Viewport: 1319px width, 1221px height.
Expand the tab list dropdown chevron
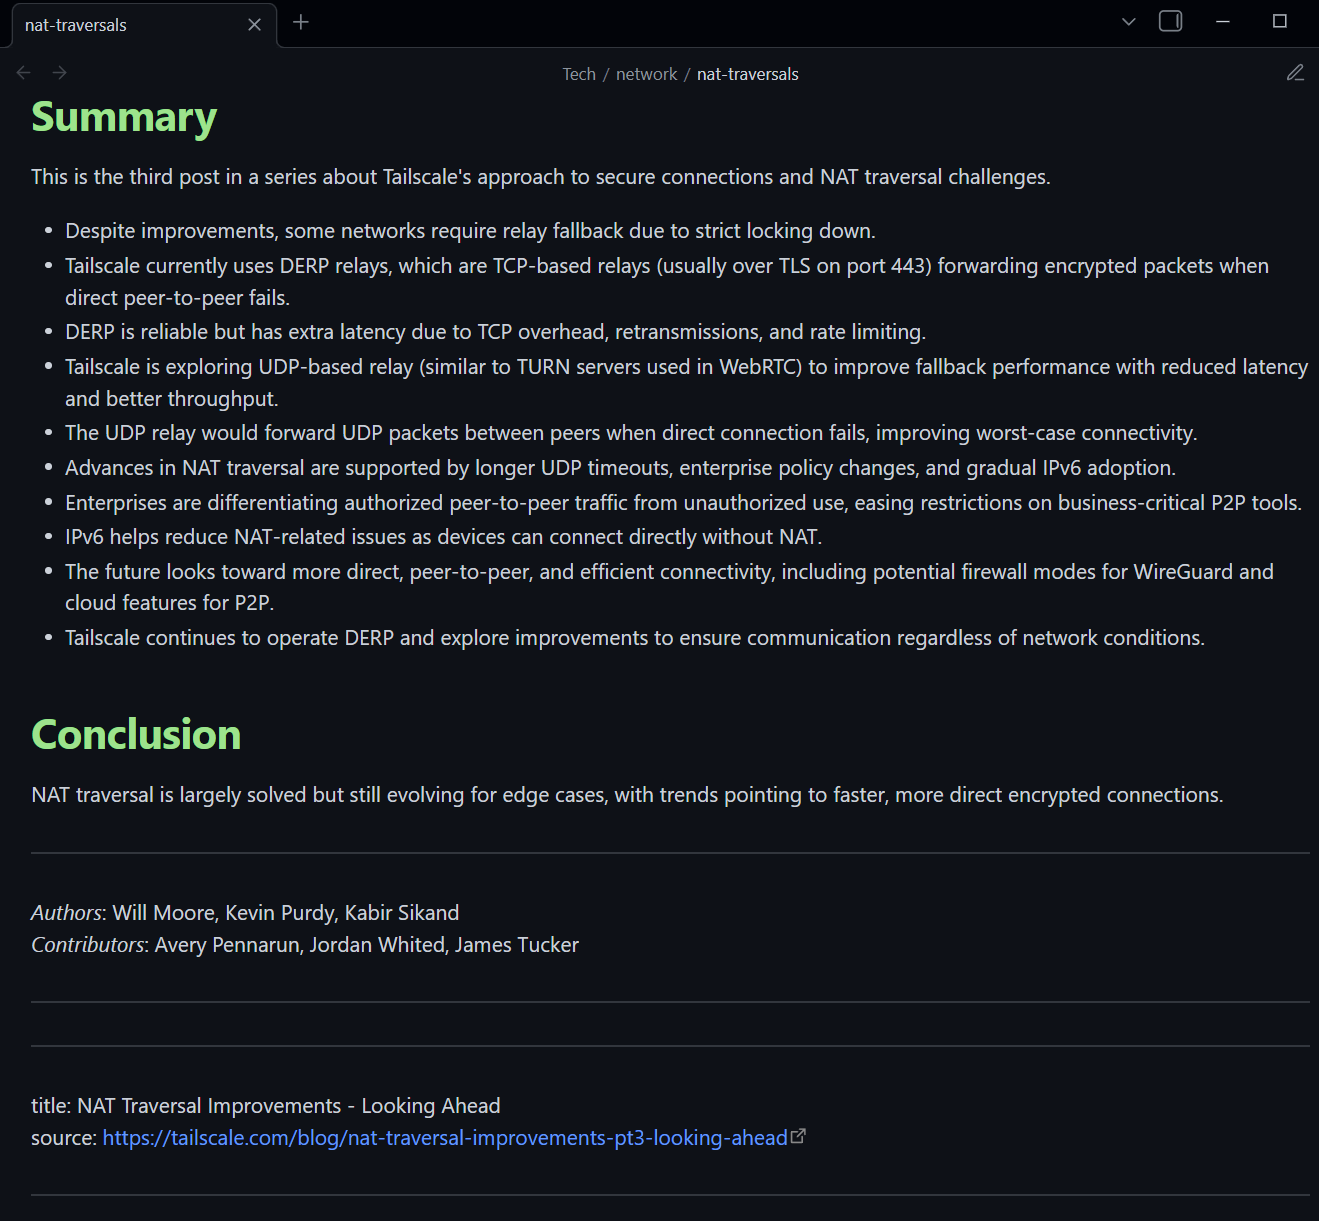click(x=1129, y=22)
